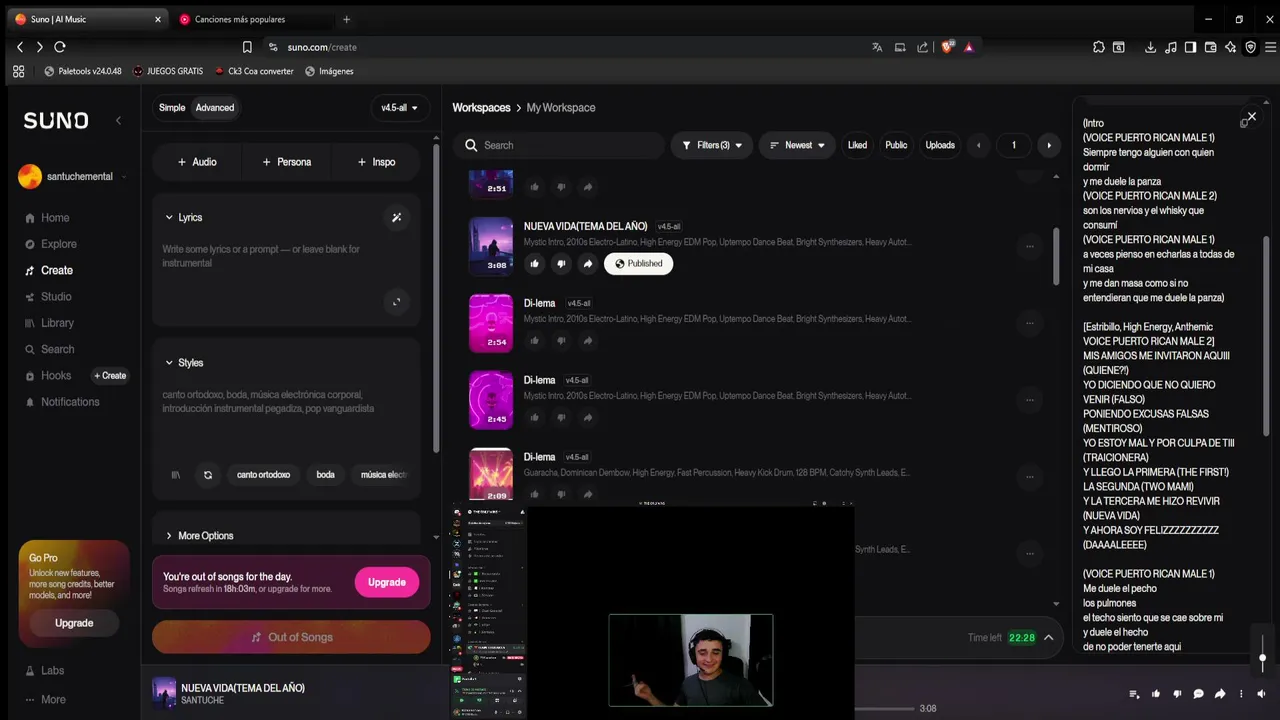The height and width of the screenshot is (720, 1280).
Task: Open more options for NUEVA VIDA song
Action: click(x=1030, y=246)
